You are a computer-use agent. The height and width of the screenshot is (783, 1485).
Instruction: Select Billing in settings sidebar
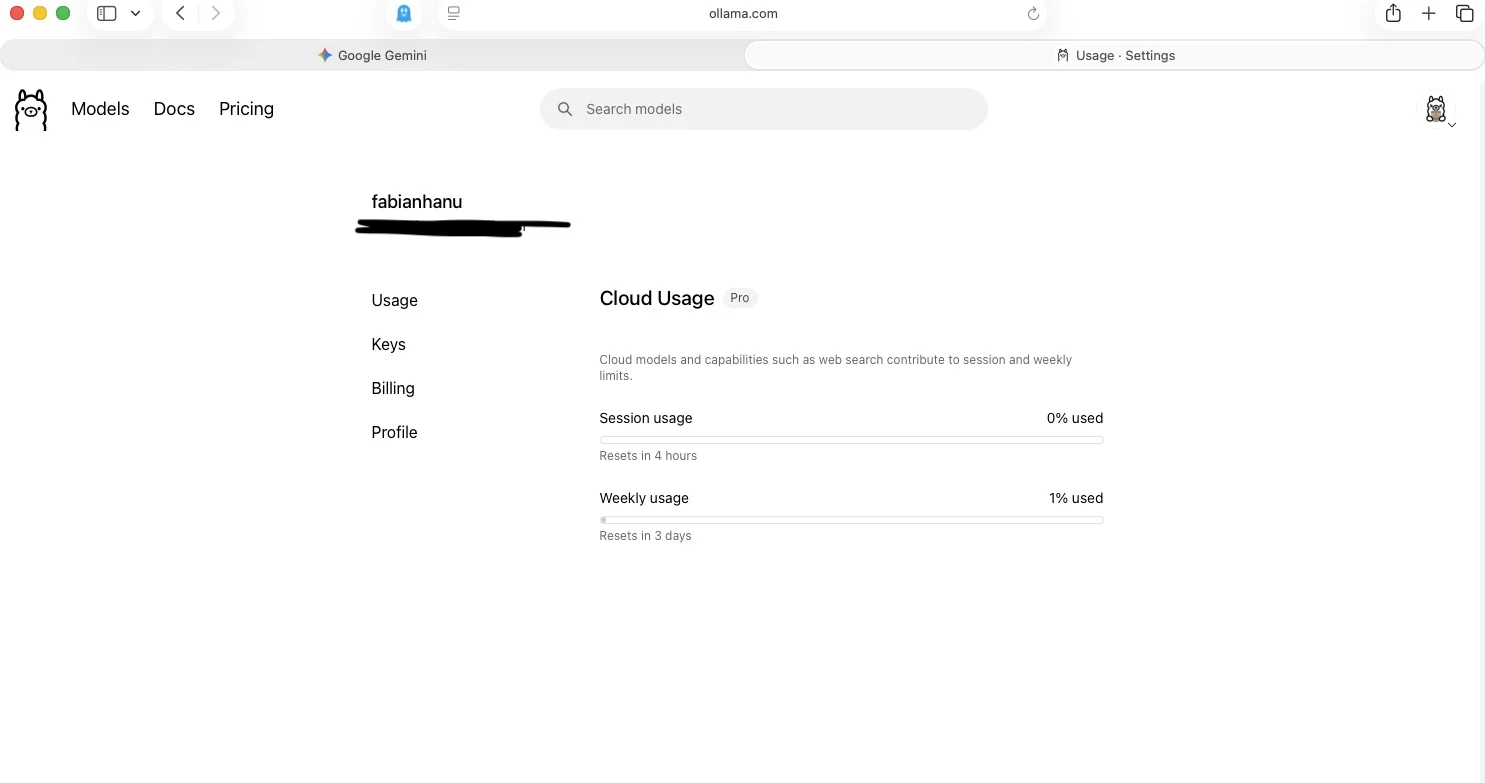[x=392, y=388]
